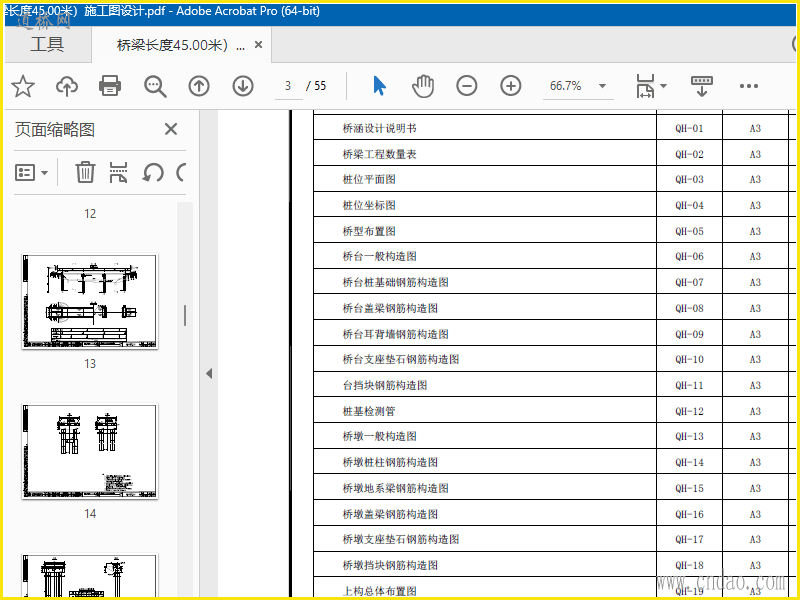
Task: Click the 桥墩地系梁钢筋构造图 row text
Action: coord(395,488)
